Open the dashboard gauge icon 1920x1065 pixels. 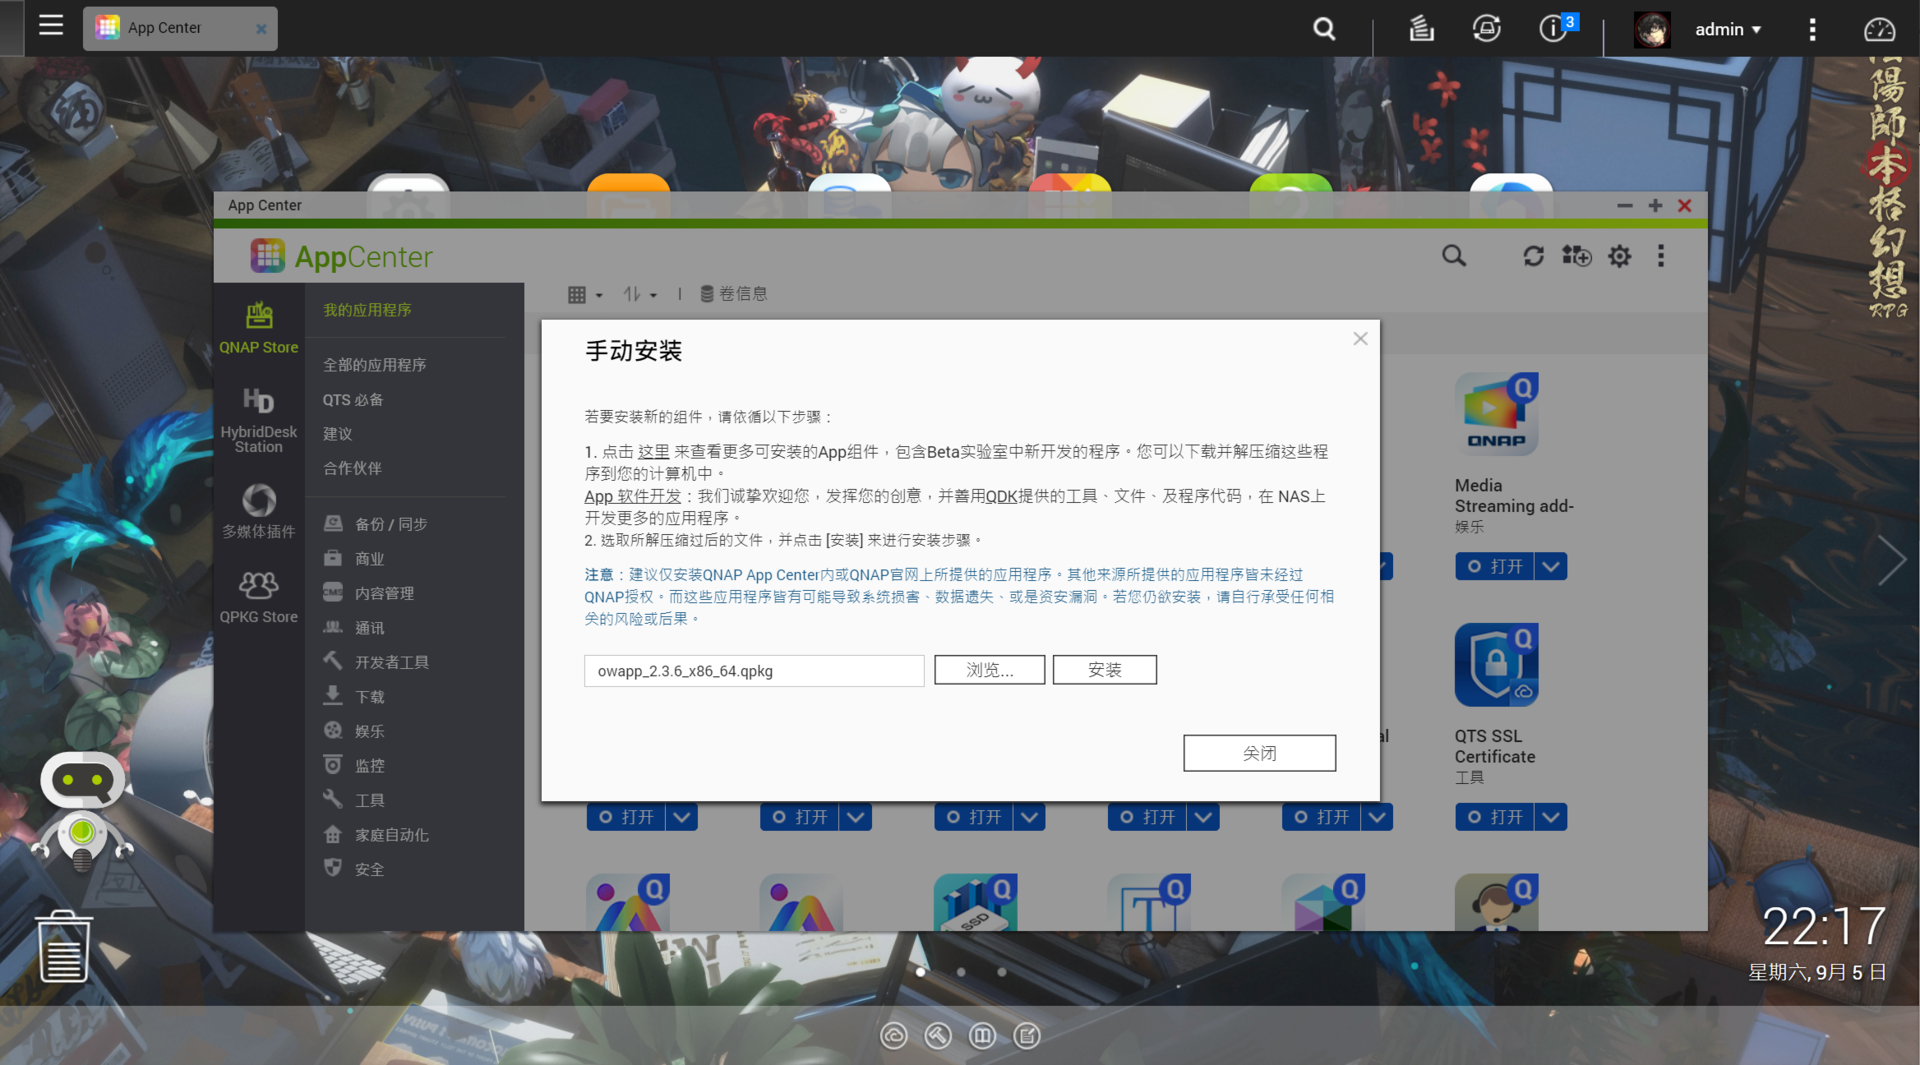[1879, 29]
